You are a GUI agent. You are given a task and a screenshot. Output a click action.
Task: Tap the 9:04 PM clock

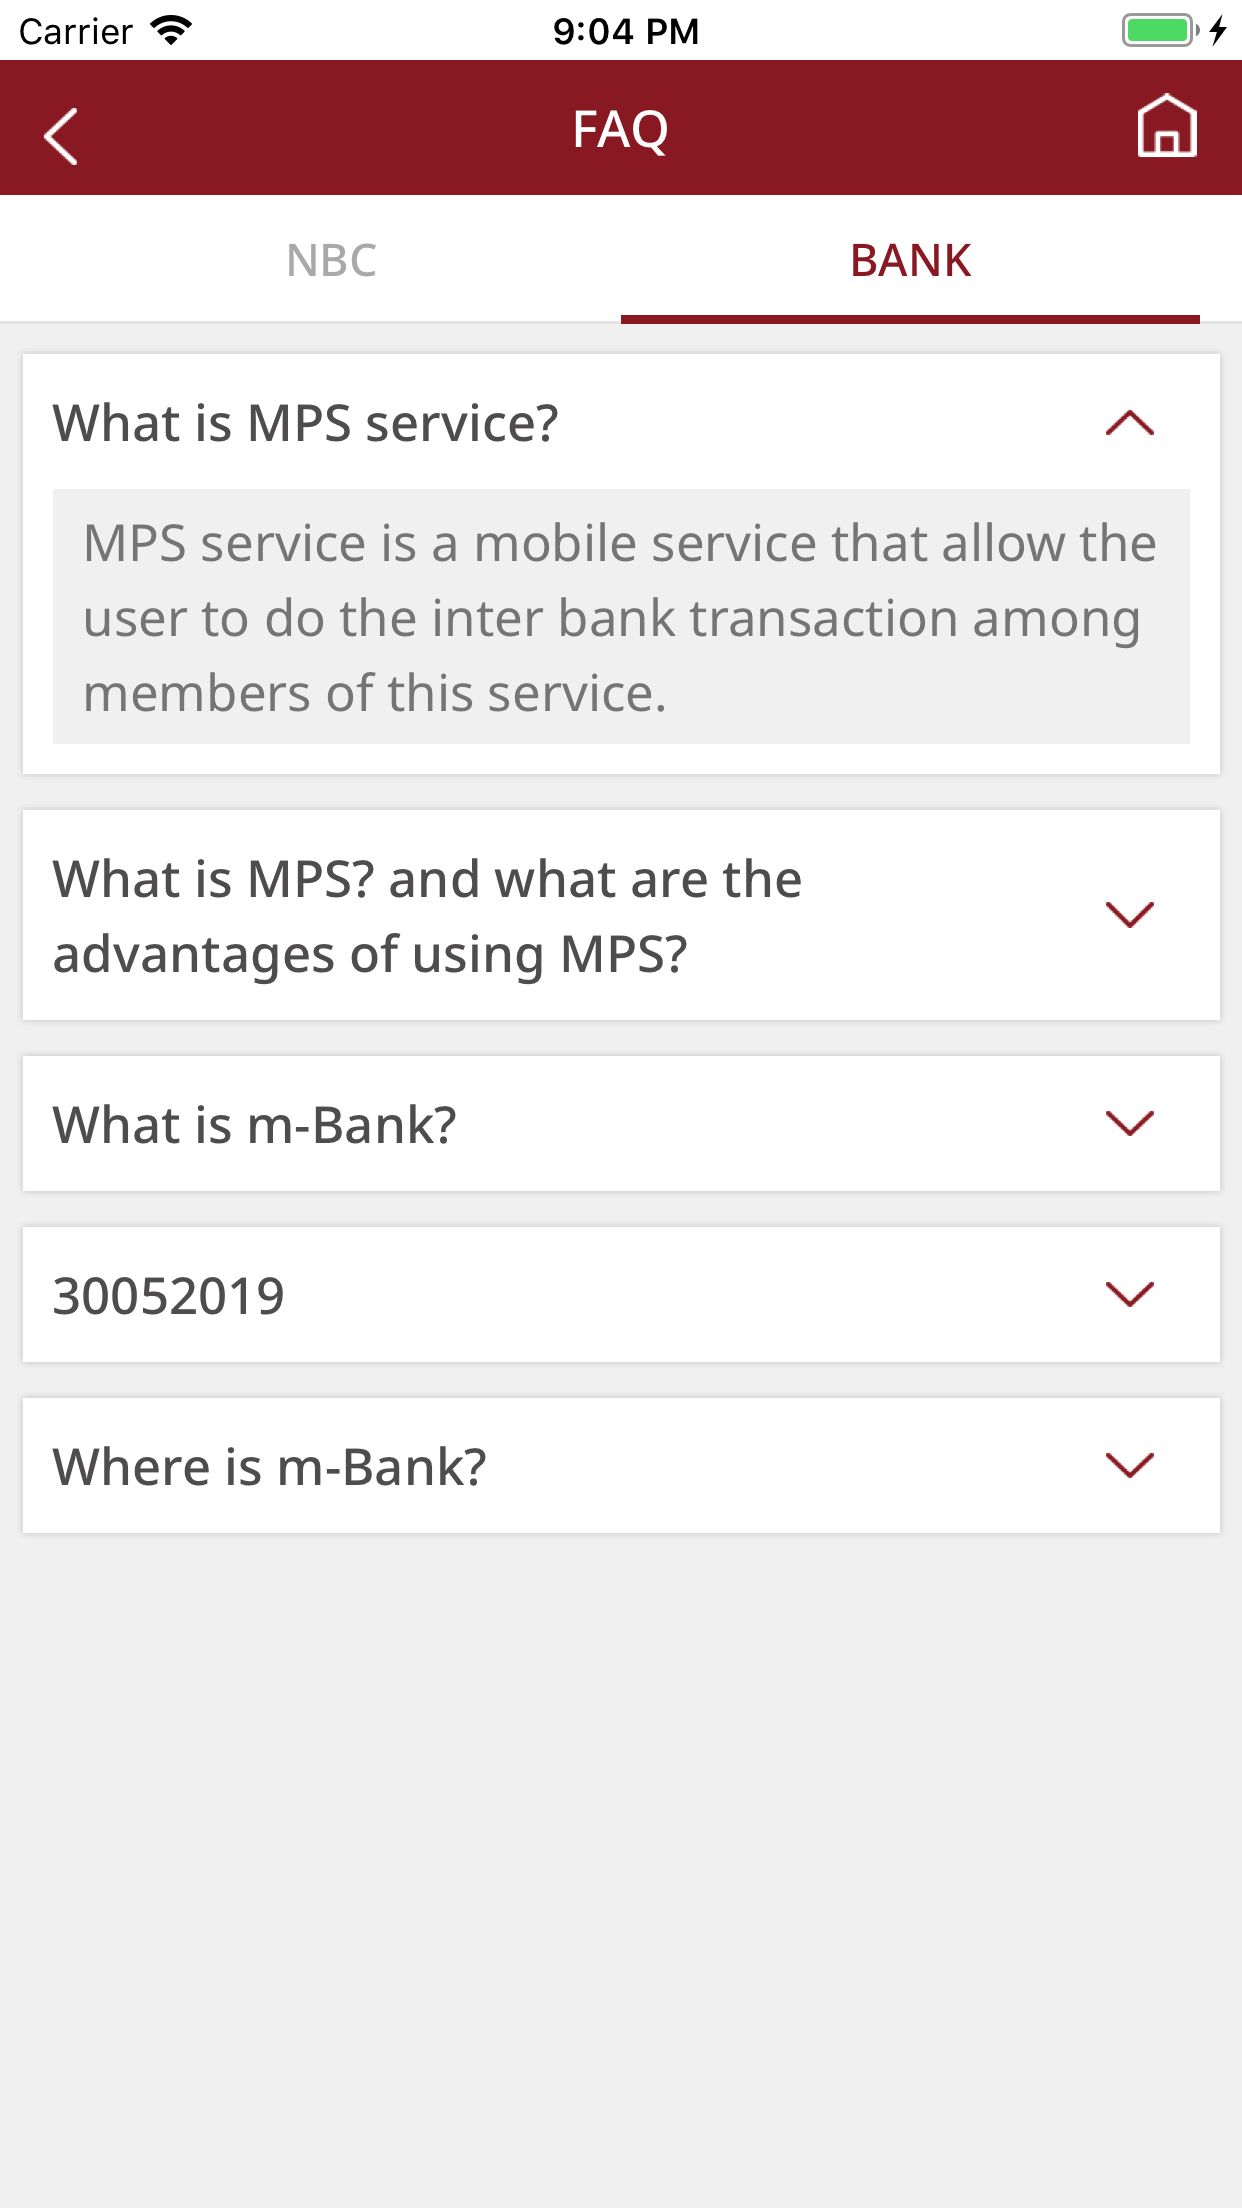point(626,31)
